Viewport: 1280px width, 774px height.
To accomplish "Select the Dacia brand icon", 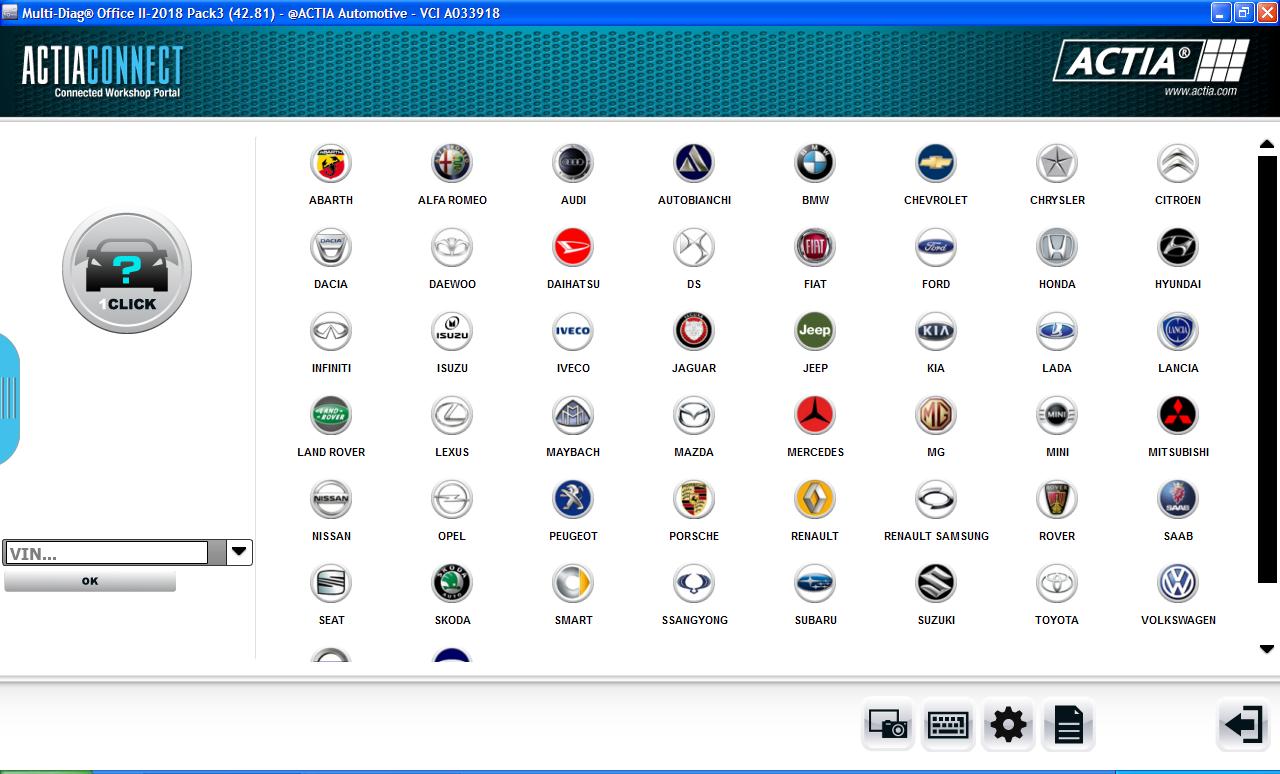I will 331,247.
